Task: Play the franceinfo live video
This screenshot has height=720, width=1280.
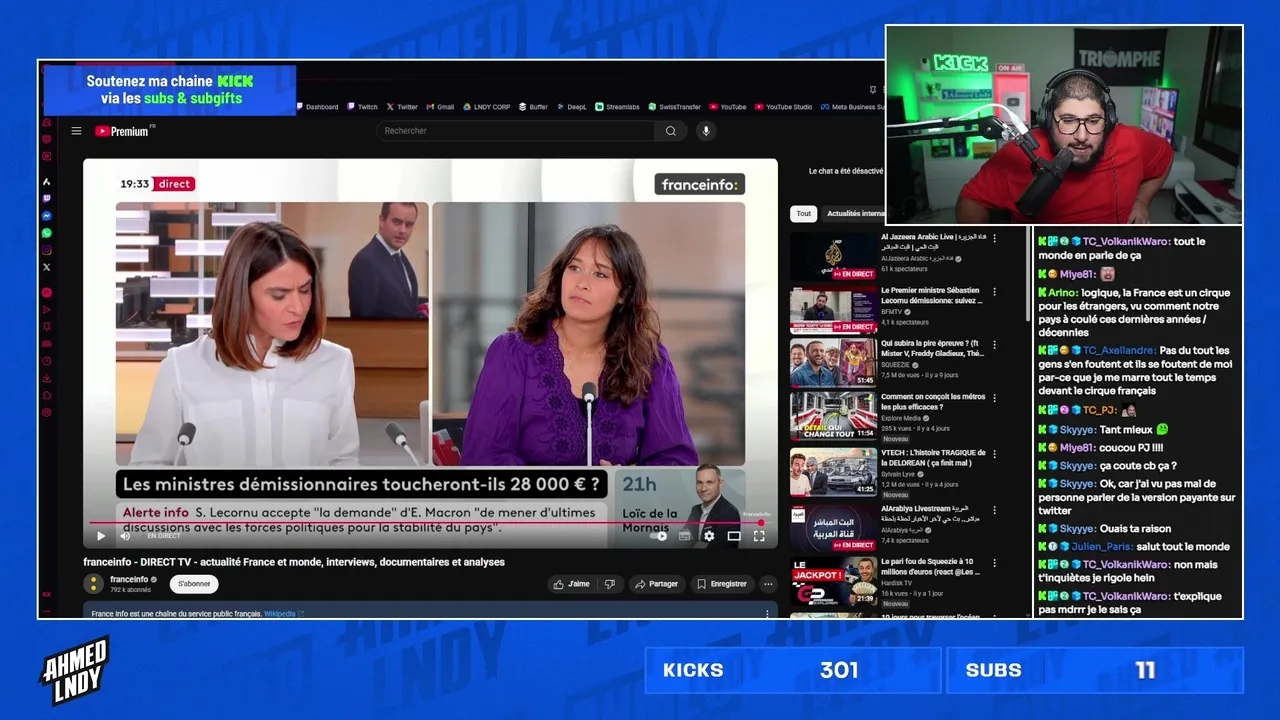Action: [101, 536]
